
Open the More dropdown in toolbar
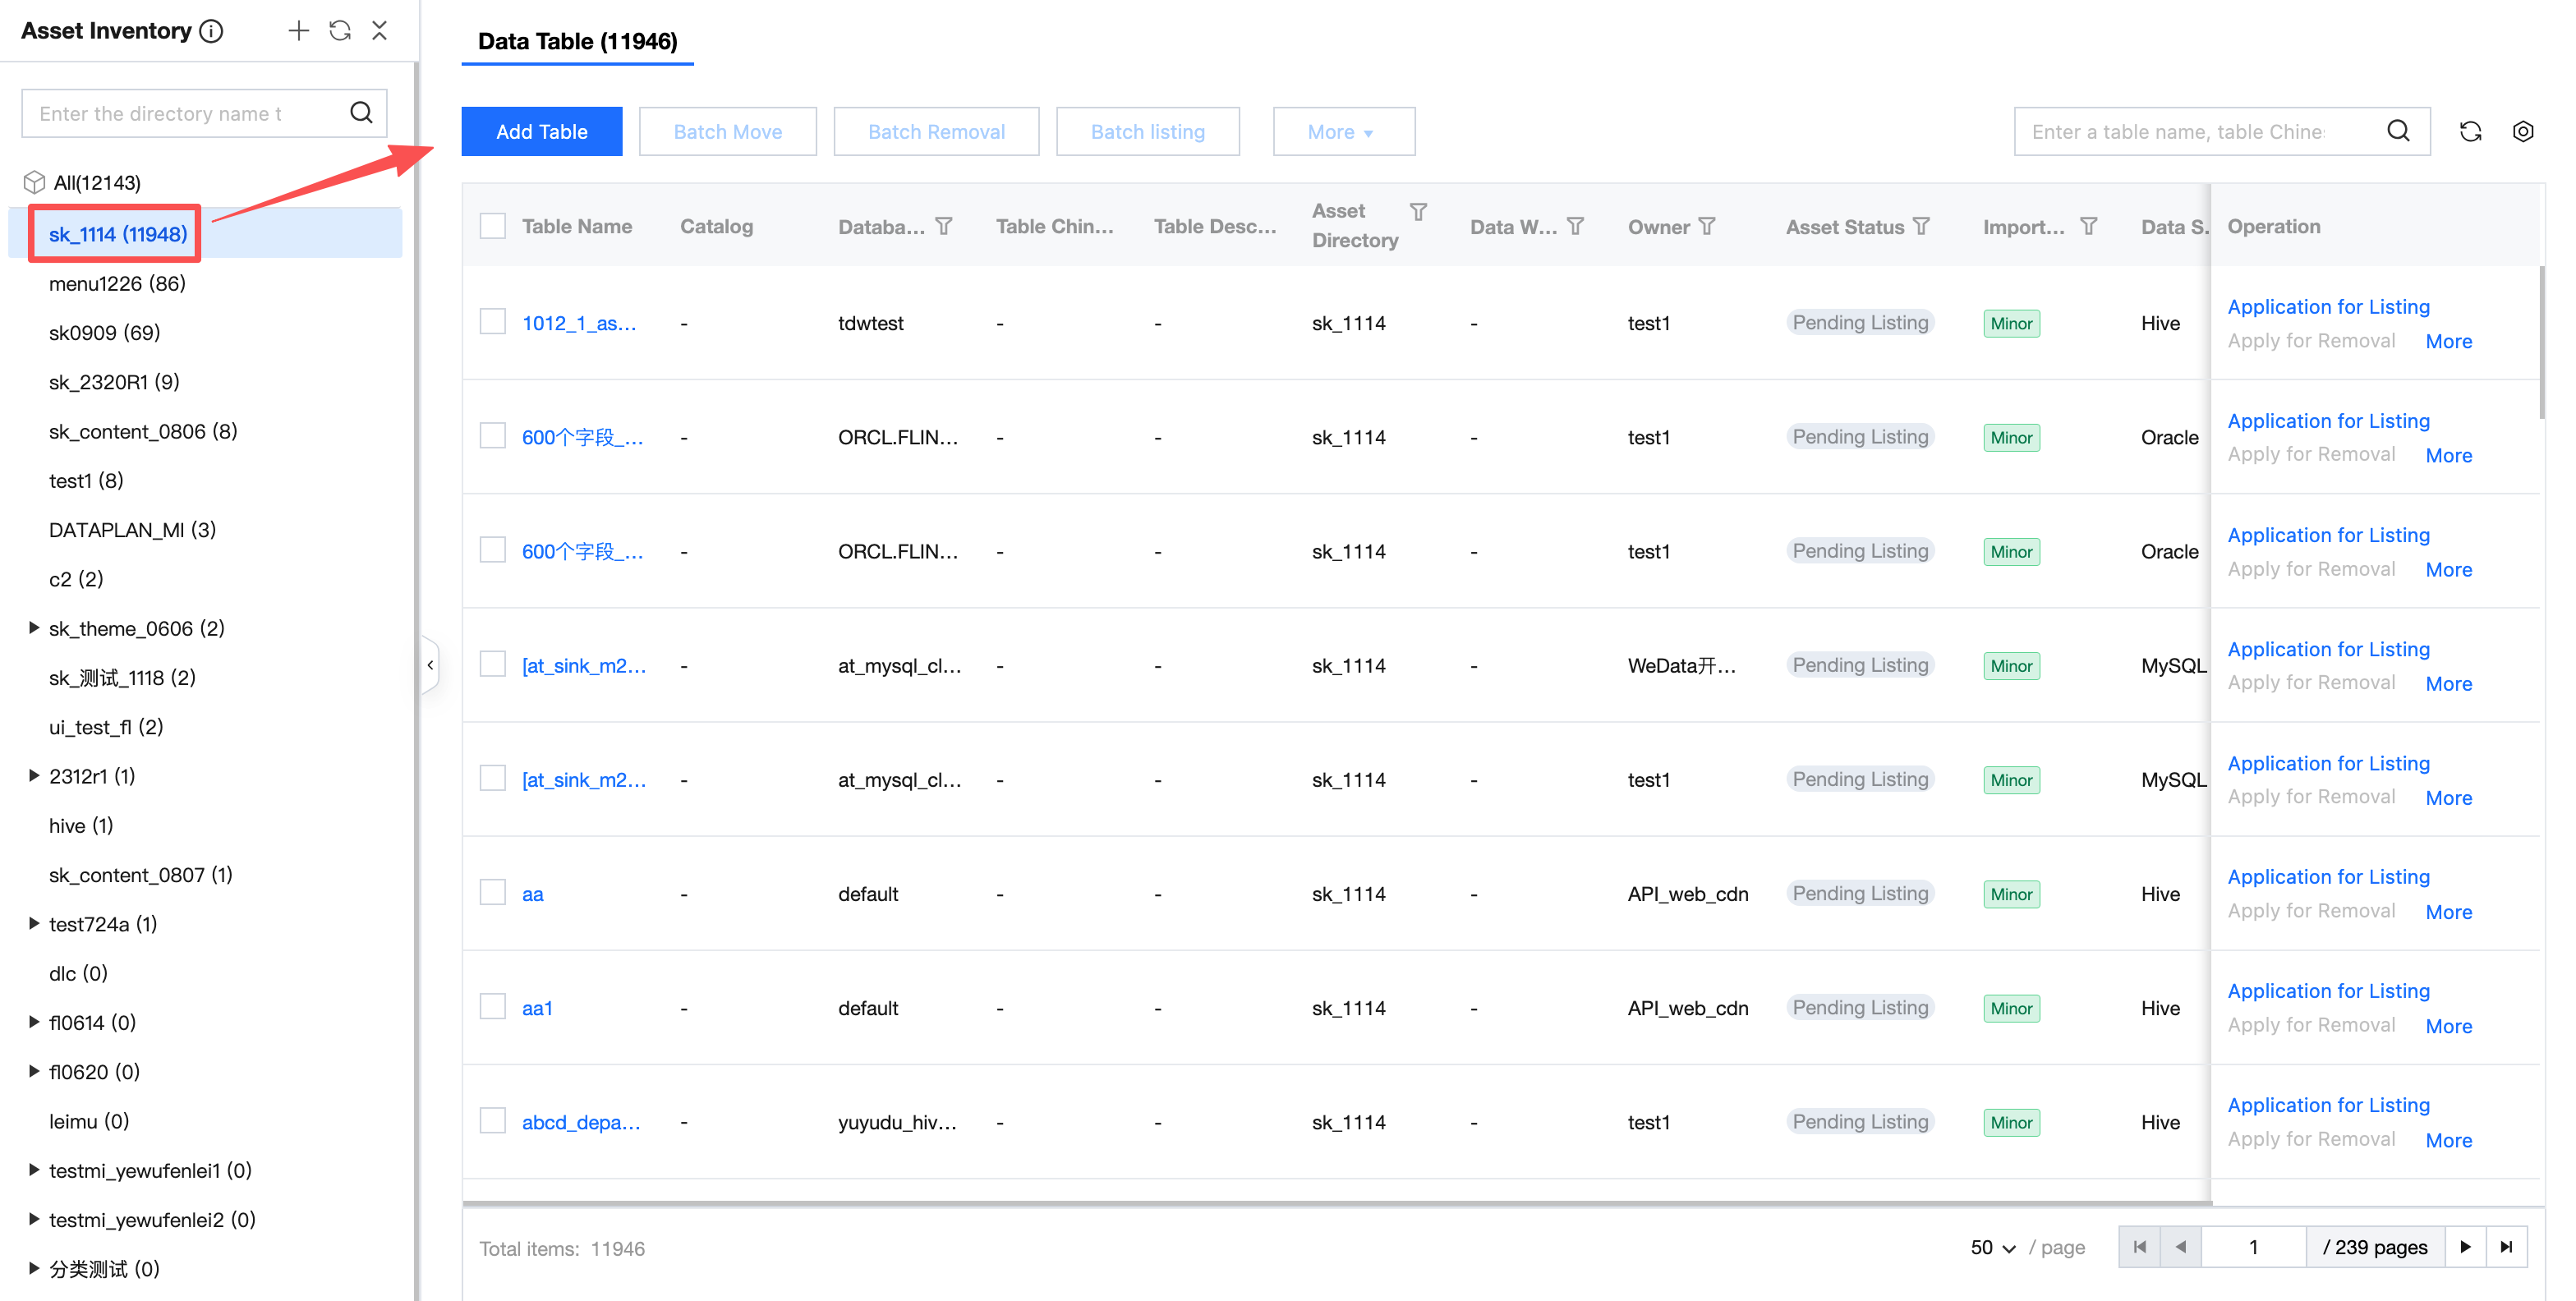tap(1342, 131)
